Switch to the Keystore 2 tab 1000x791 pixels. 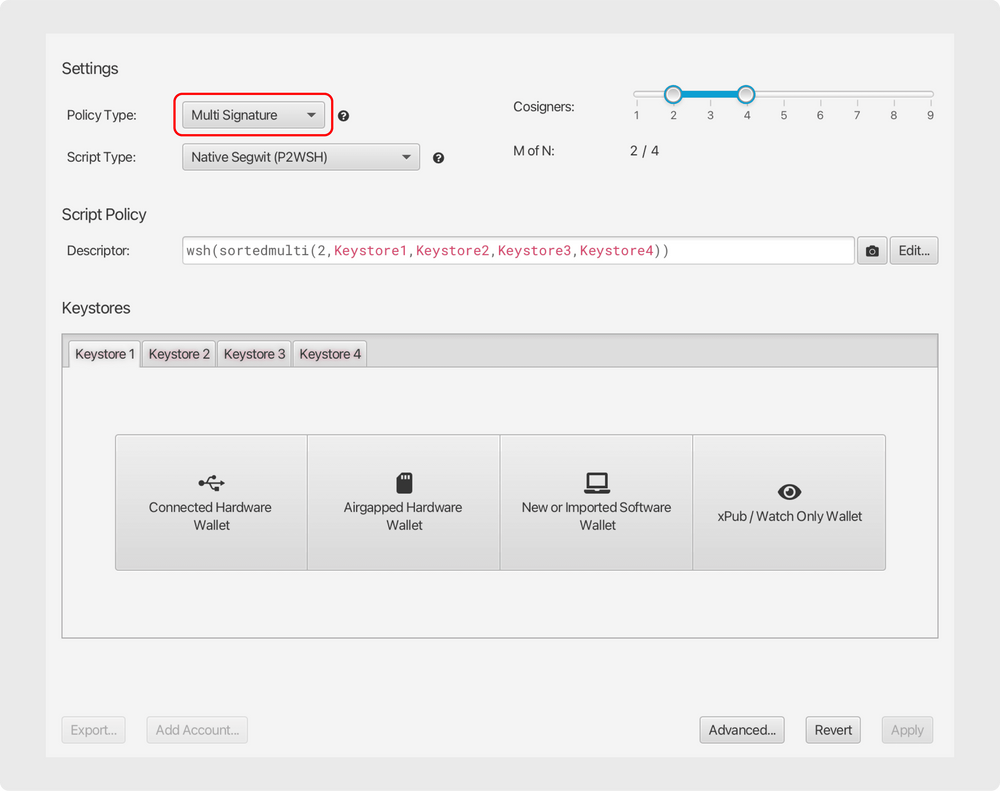(179, 354)
